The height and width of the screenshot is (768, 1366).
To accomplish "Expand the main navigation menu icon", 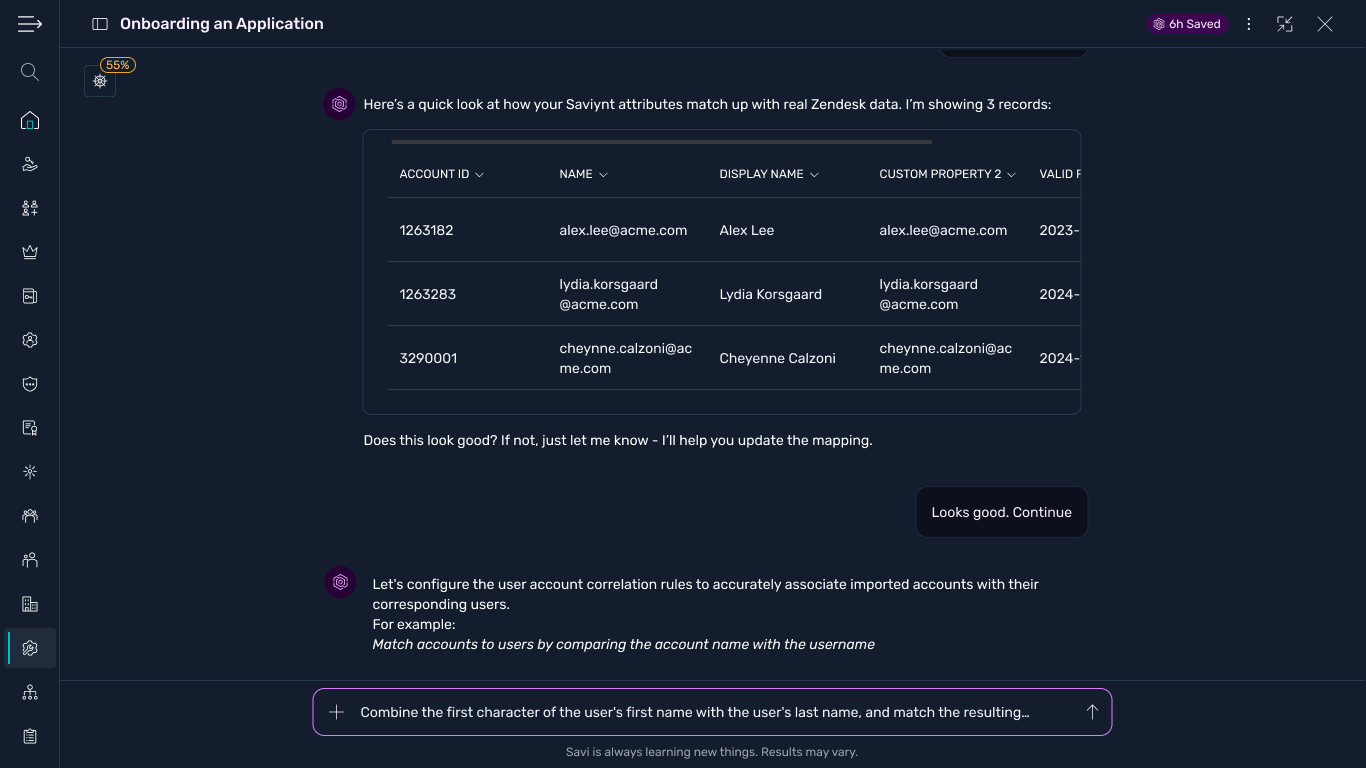I will click(30, 24).
